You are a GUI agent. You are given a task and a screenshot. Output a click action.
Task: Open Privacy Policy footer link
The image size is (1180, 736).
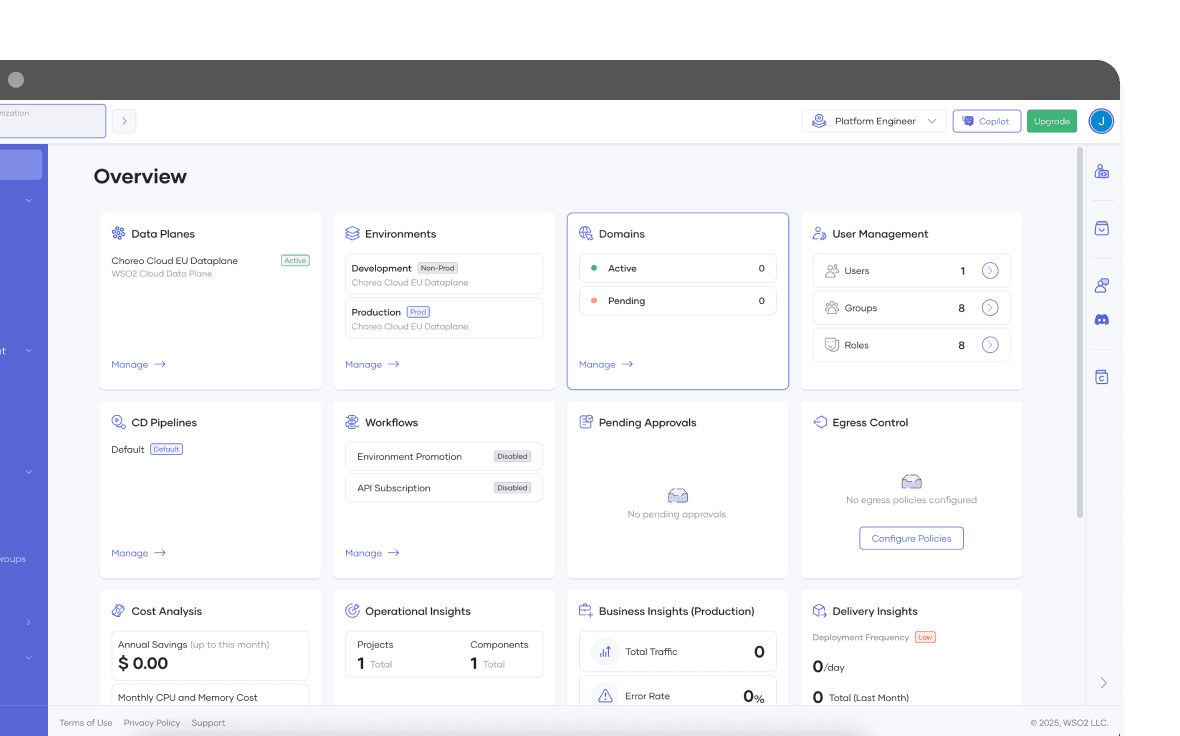coord(152,723)
